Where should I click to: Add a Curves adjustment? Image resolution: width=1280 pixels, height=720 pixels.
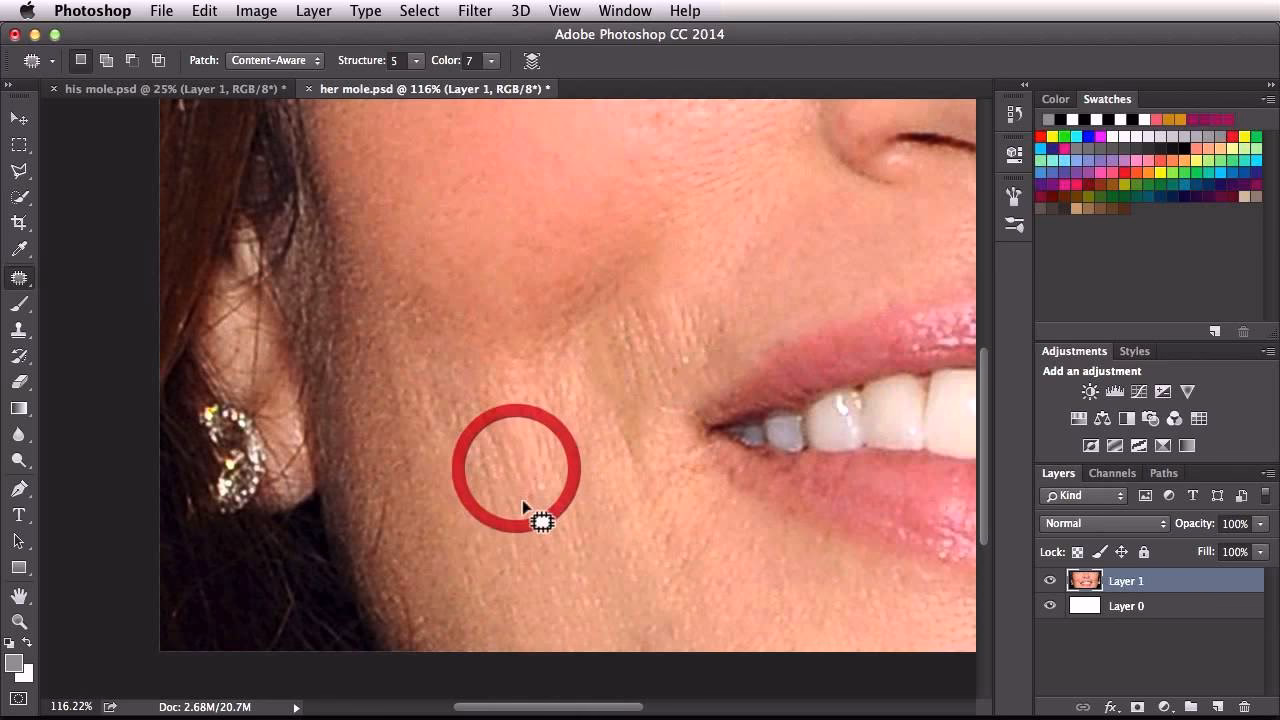click(1139, 391)
